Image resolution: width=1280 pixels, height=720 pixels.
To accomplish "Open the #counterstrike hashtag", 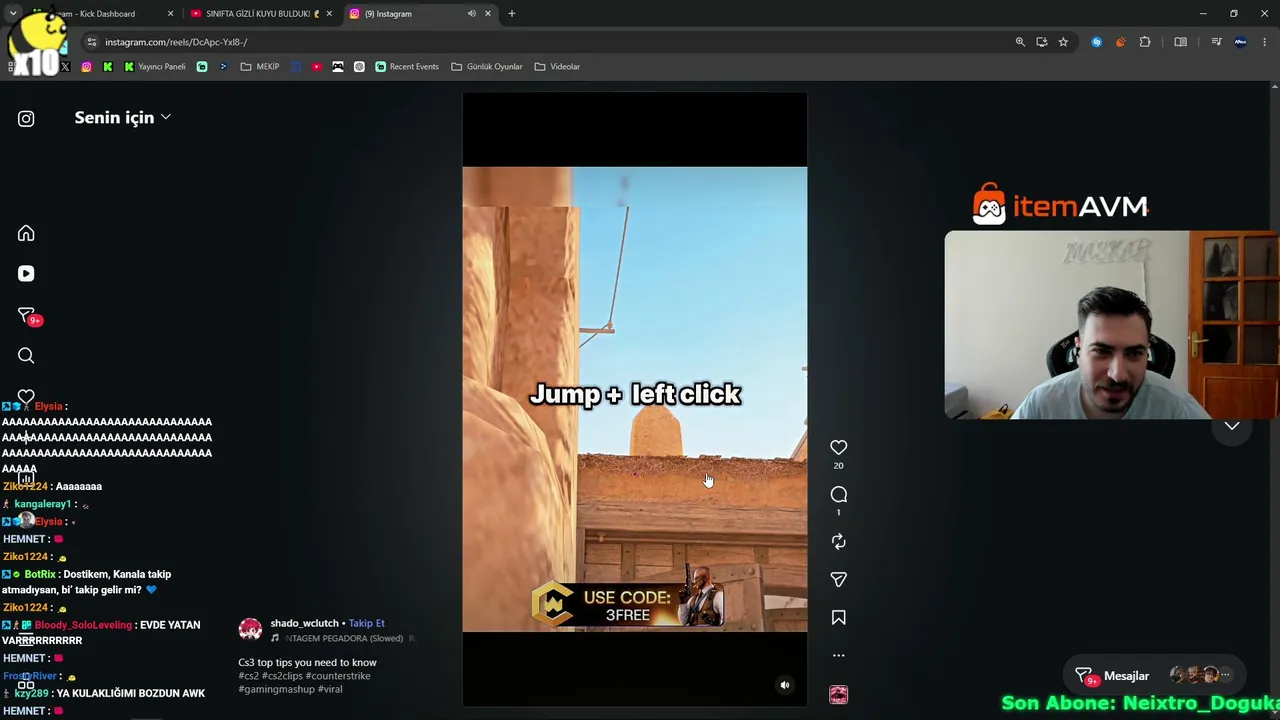I will point(338,676).
